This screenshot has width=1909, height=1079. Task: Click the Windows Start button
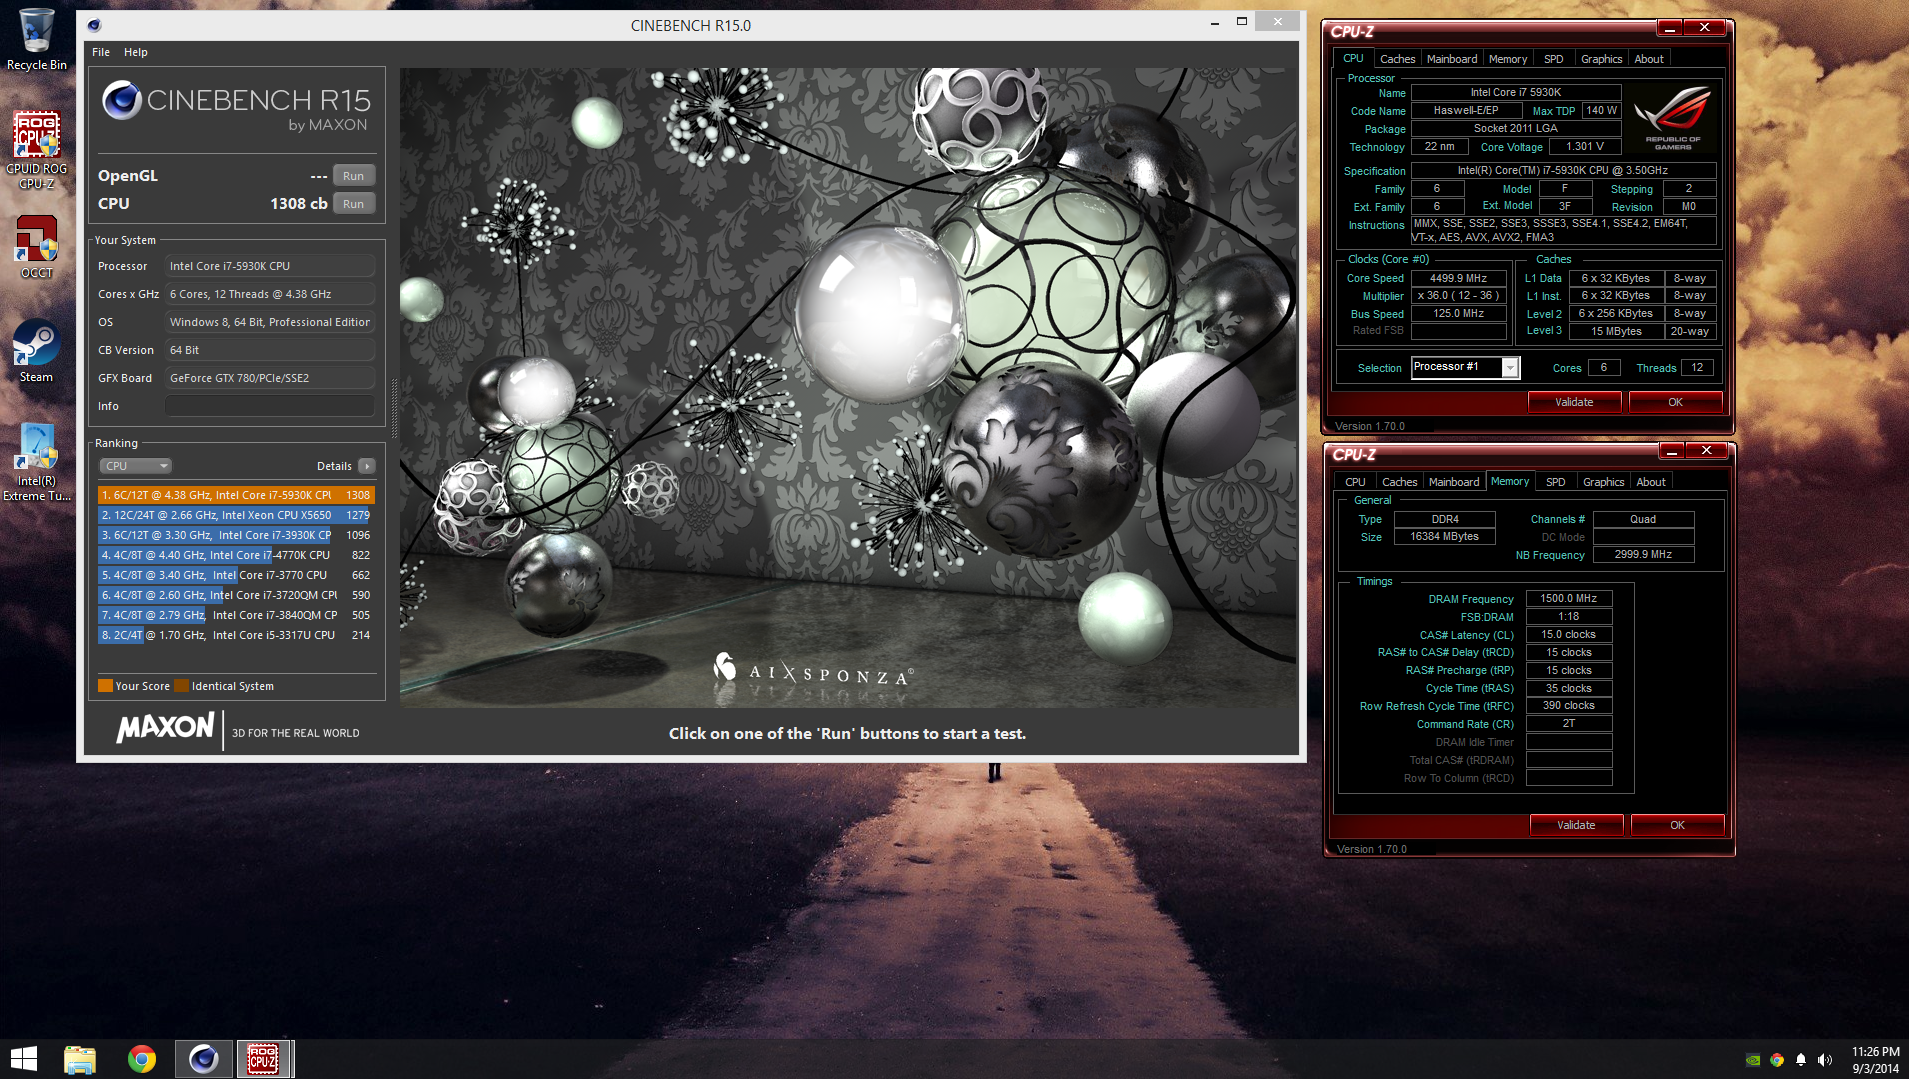pyautogui.click(x=24, y=1059)
